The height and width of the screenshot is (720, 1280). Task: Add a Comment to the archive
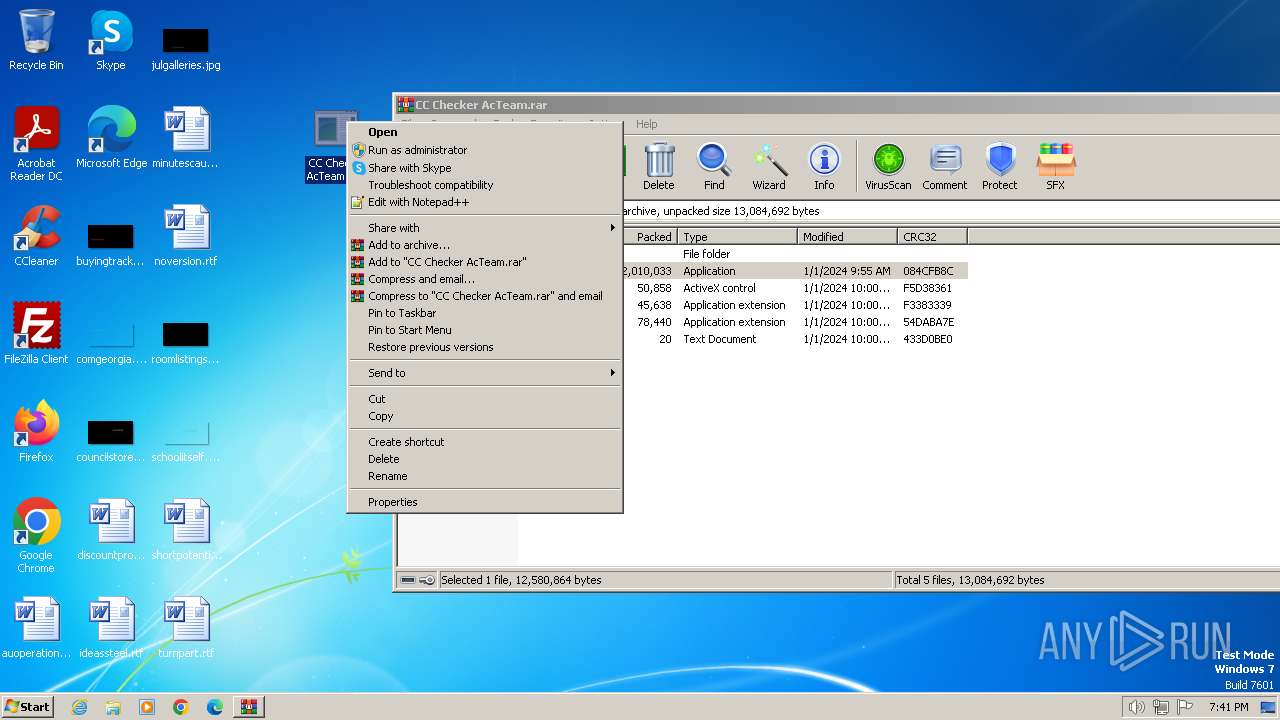point(945,167)
